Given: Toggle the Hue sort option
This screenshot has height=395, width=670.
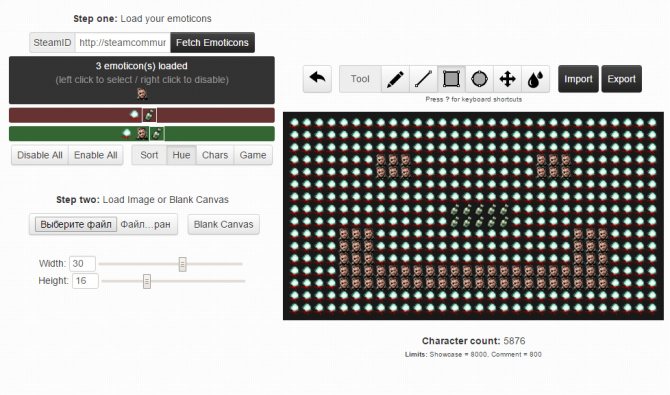Looking at the screenshot, I should coord(181,155).
